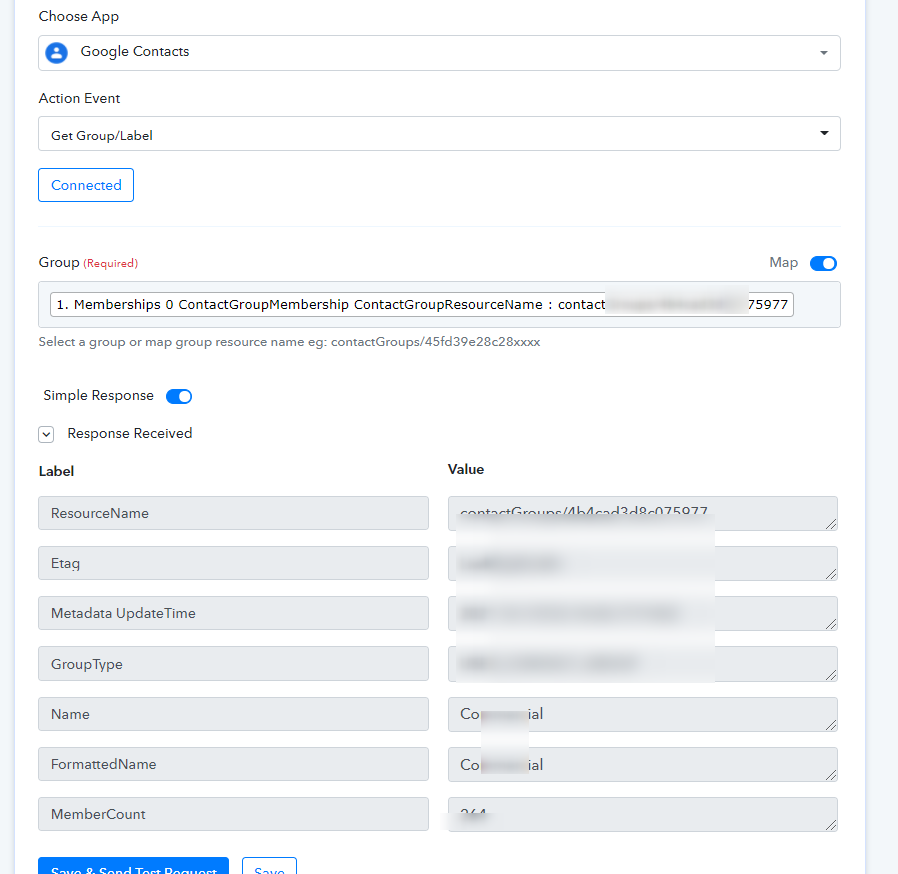The width and height of the screenshot is (898, 874).
Task: Select the Metadata UpdateTime label field
Action: [x=233, y=613]
